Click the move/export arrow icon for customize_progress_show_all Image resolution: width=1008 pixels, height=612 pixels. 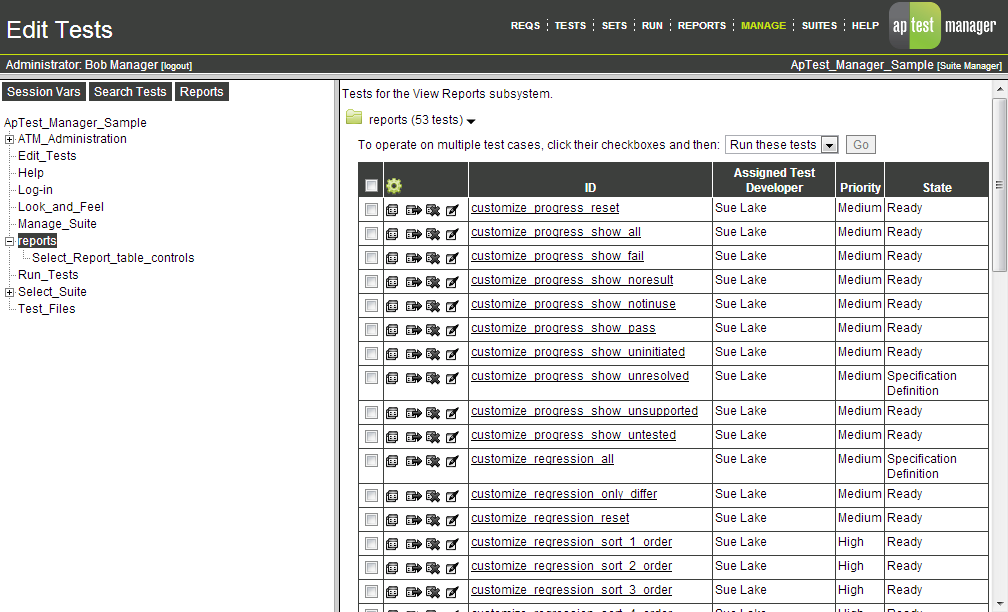click(411, 232)
